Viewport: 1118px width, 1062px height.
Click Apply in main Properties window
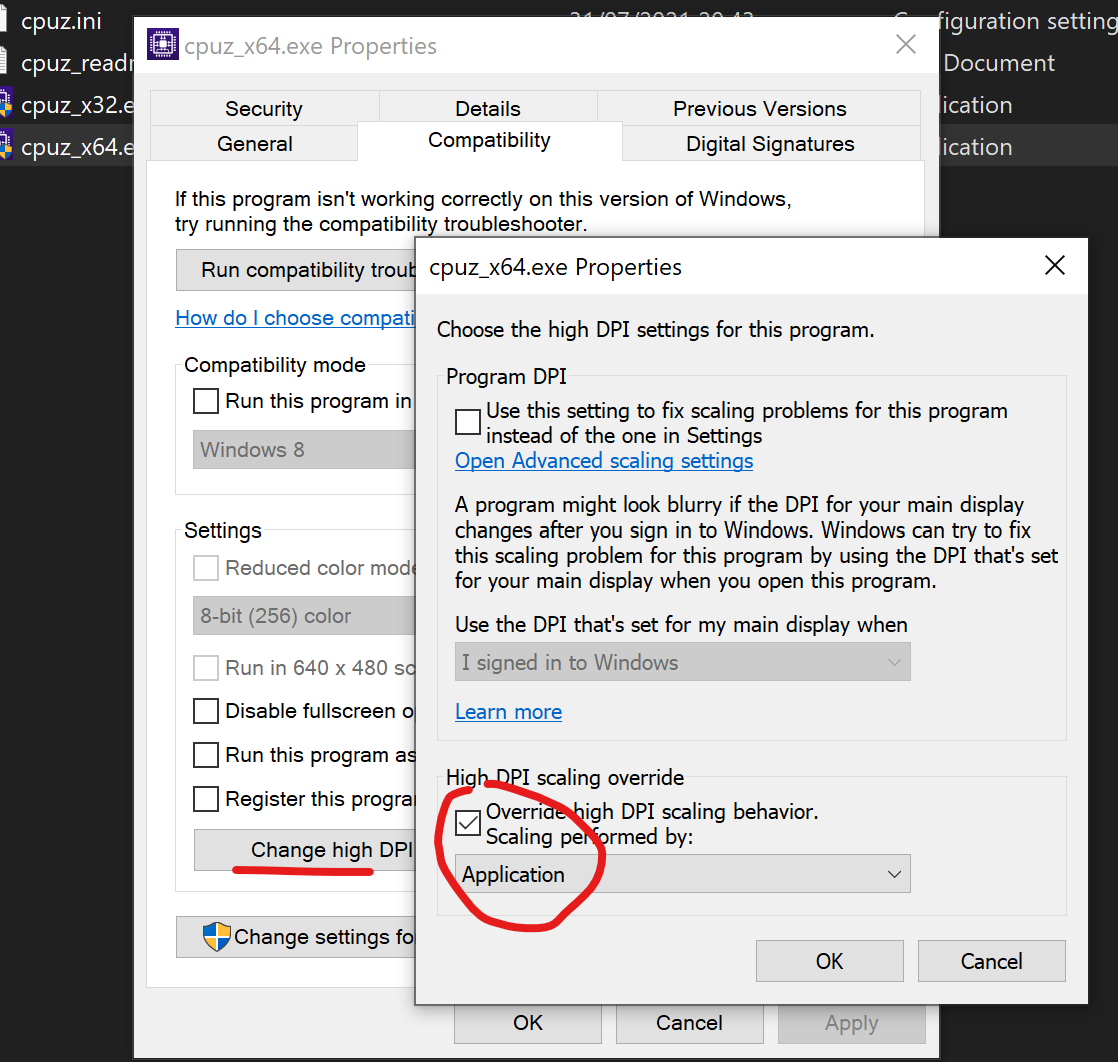tap(851, 1023)
